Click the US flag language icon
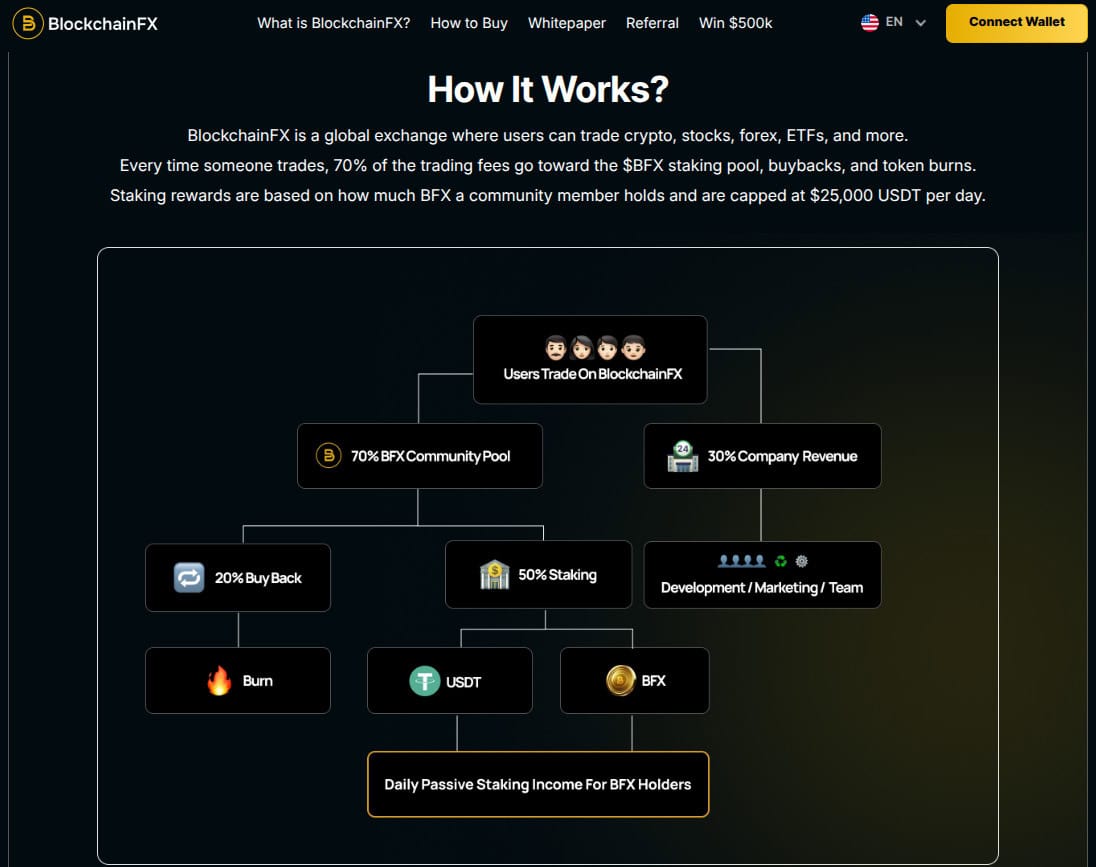1096x867 pixels. (x=870, y=22)
